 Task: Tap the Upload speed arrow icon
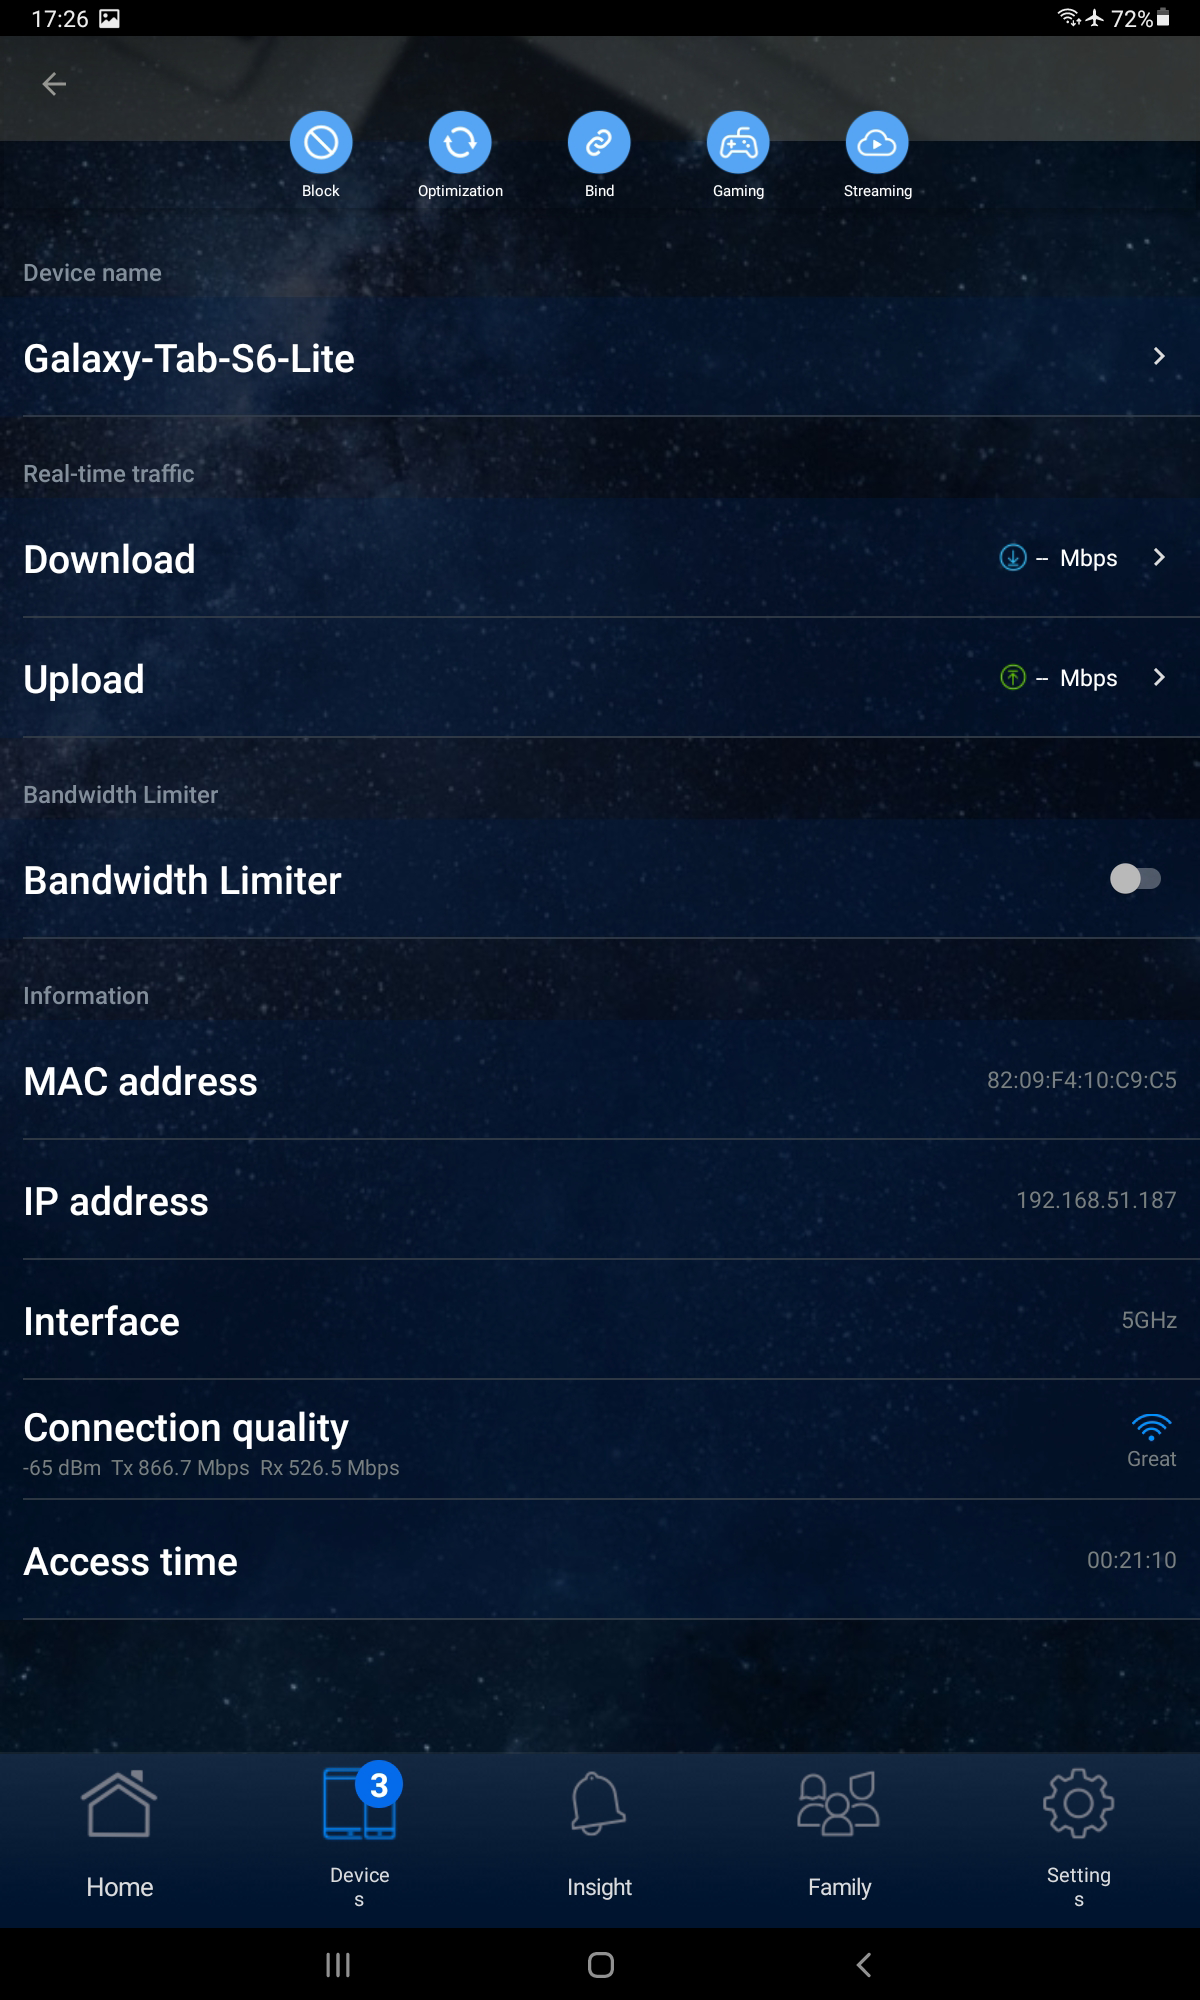pos(1013,678)
